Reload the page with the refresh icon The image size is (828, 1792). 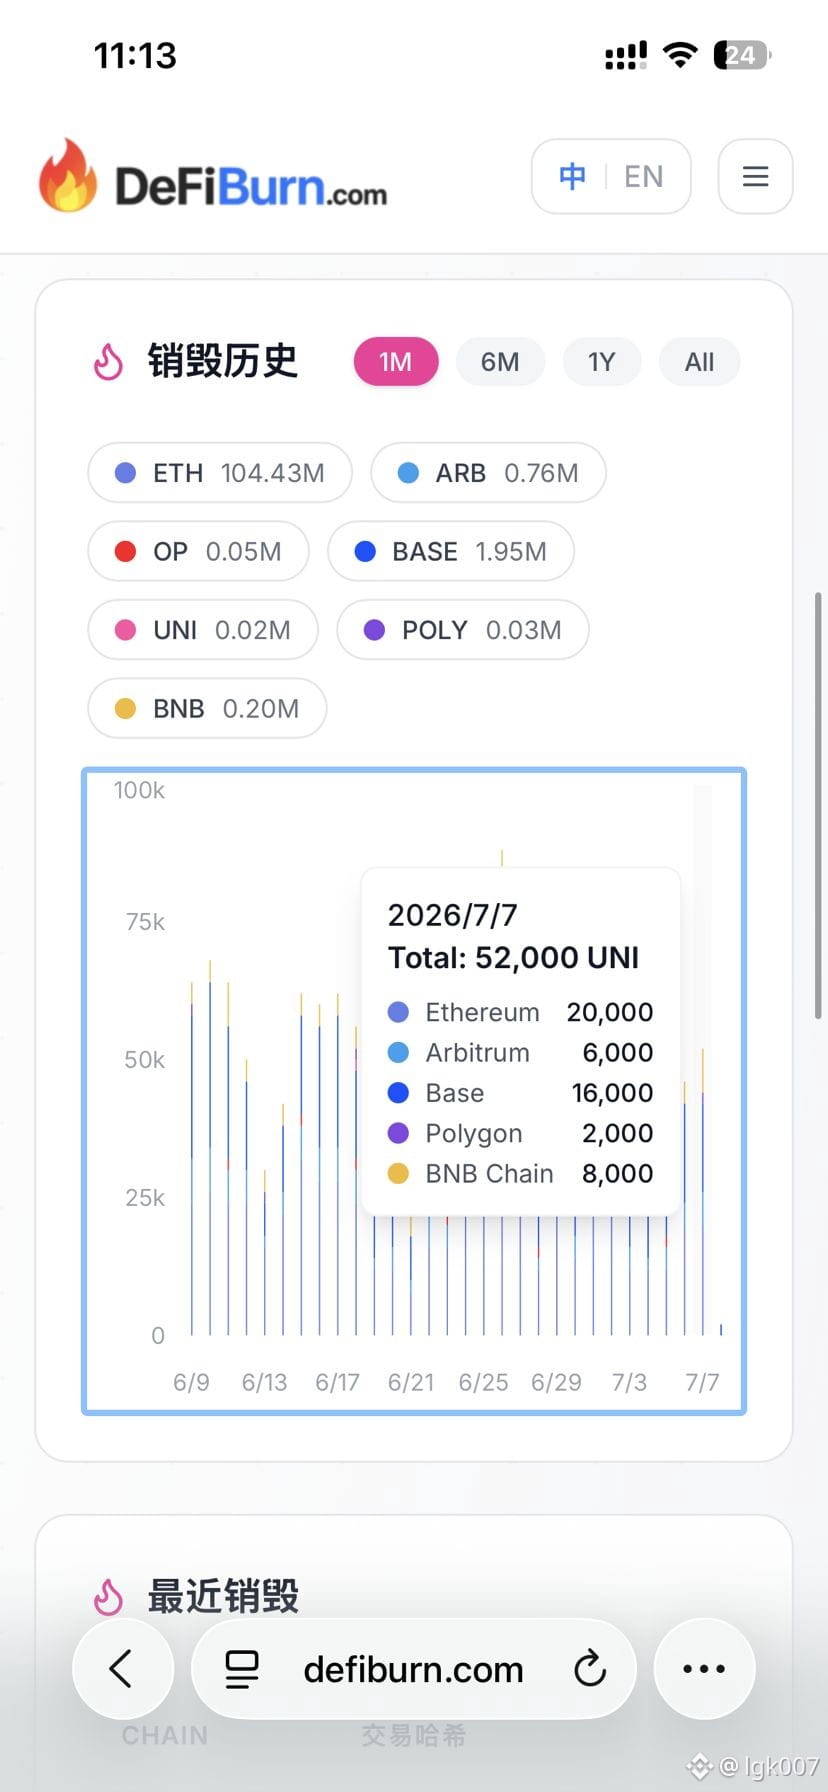click(590, 1669)
